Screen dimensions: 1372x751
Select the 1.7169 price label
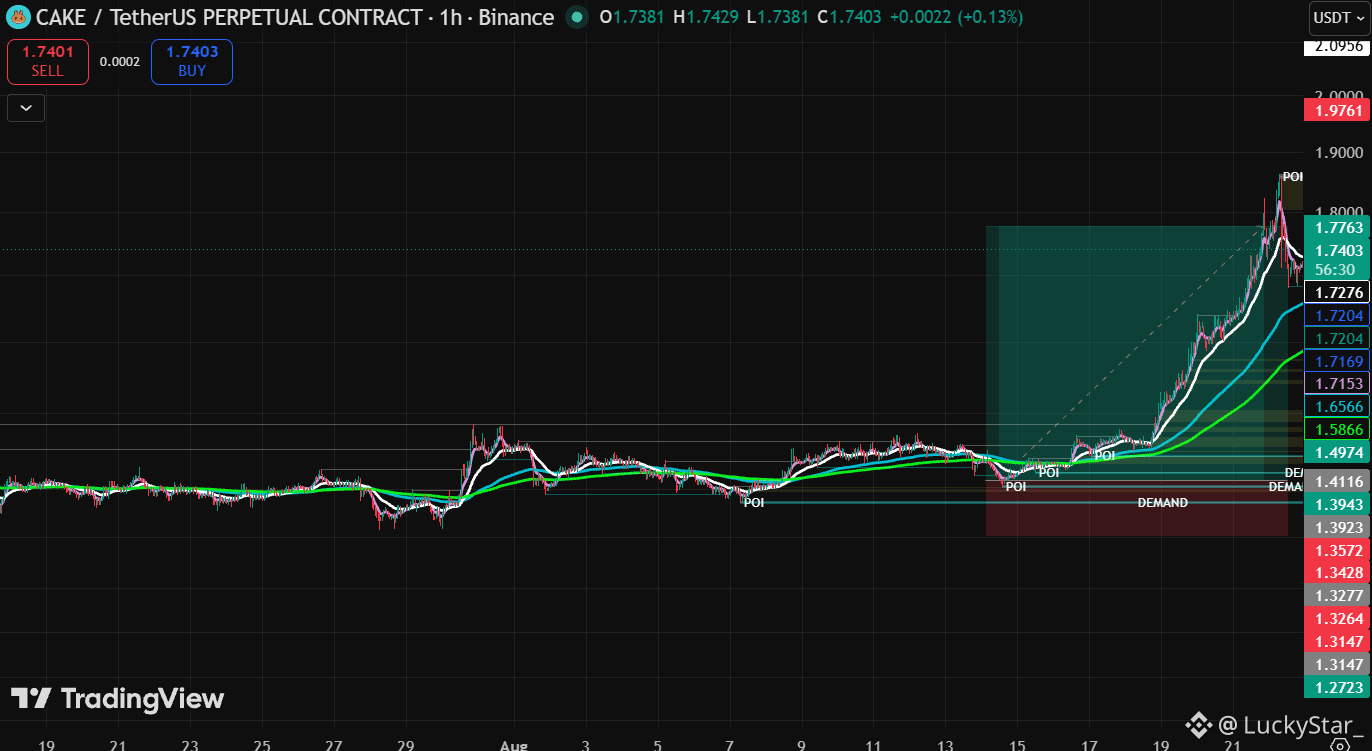point(1339,361)
